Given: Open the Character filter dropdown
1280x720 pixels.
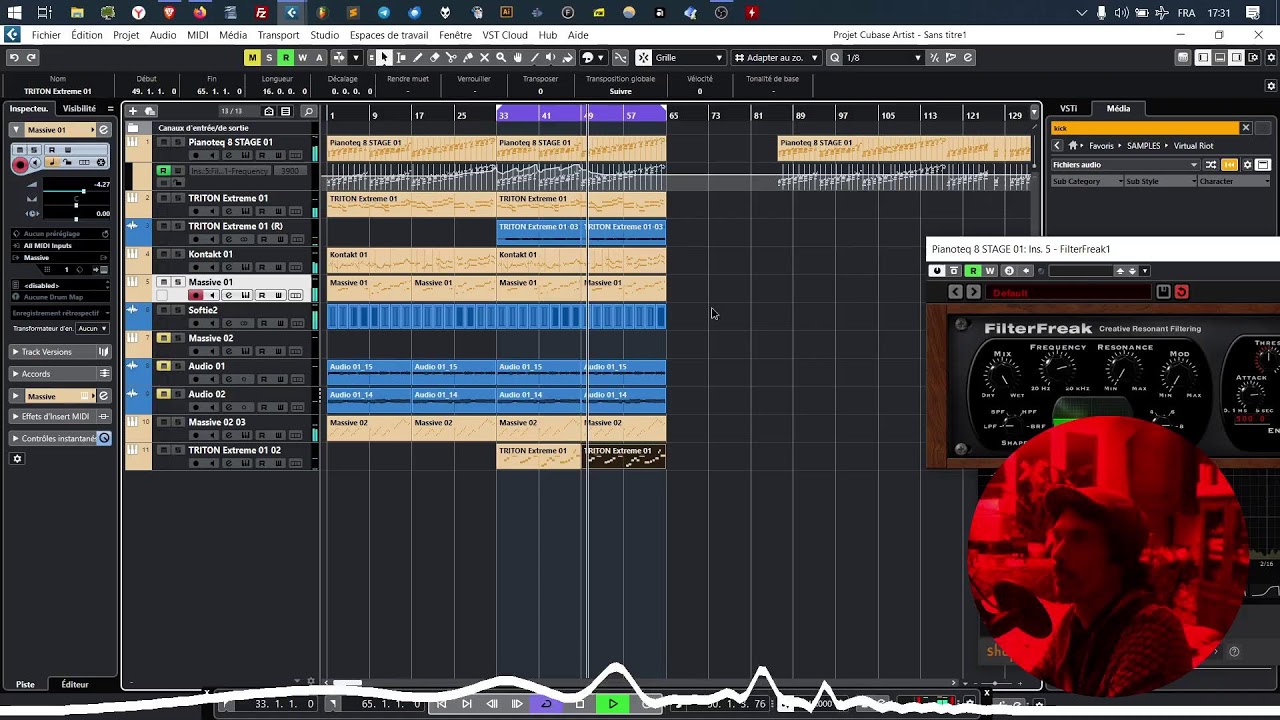Looking at the screenshot, I should point(1234,181).
